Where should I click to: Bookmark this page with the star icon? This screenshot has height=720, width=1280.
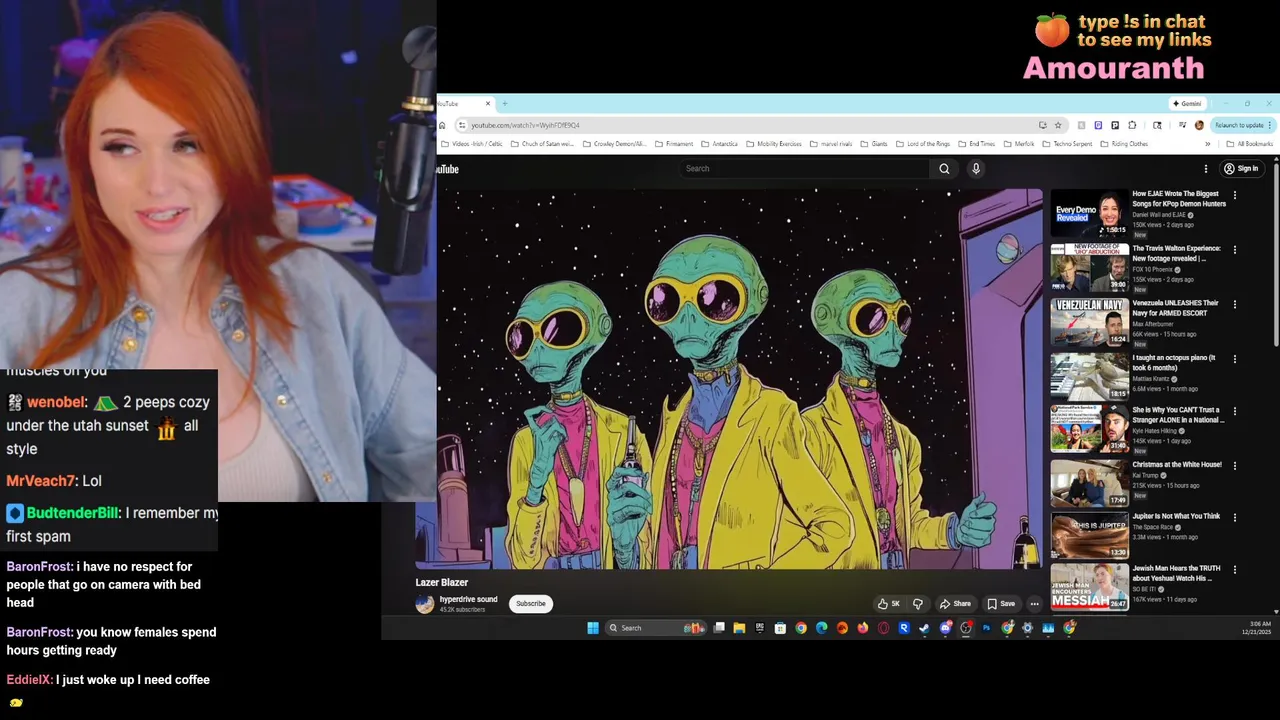tap(1058, 125)
